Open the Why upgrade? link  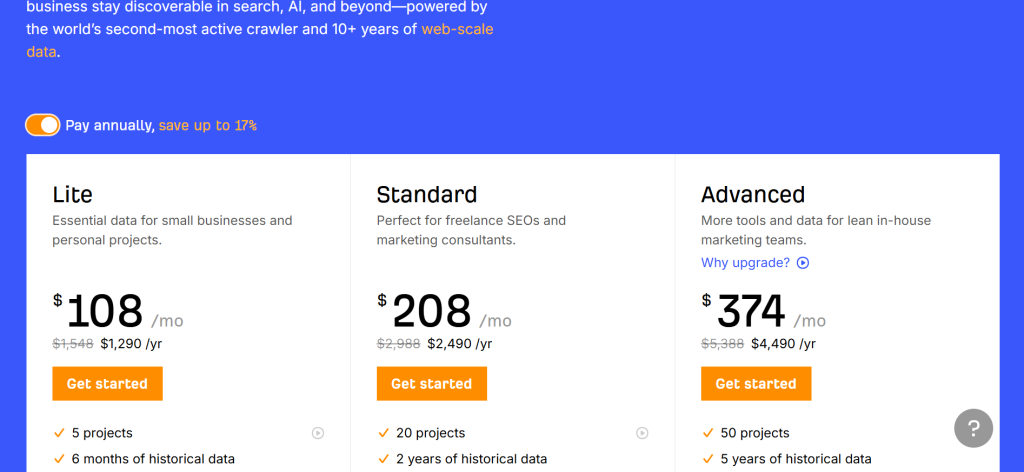[x=745, y=263]
